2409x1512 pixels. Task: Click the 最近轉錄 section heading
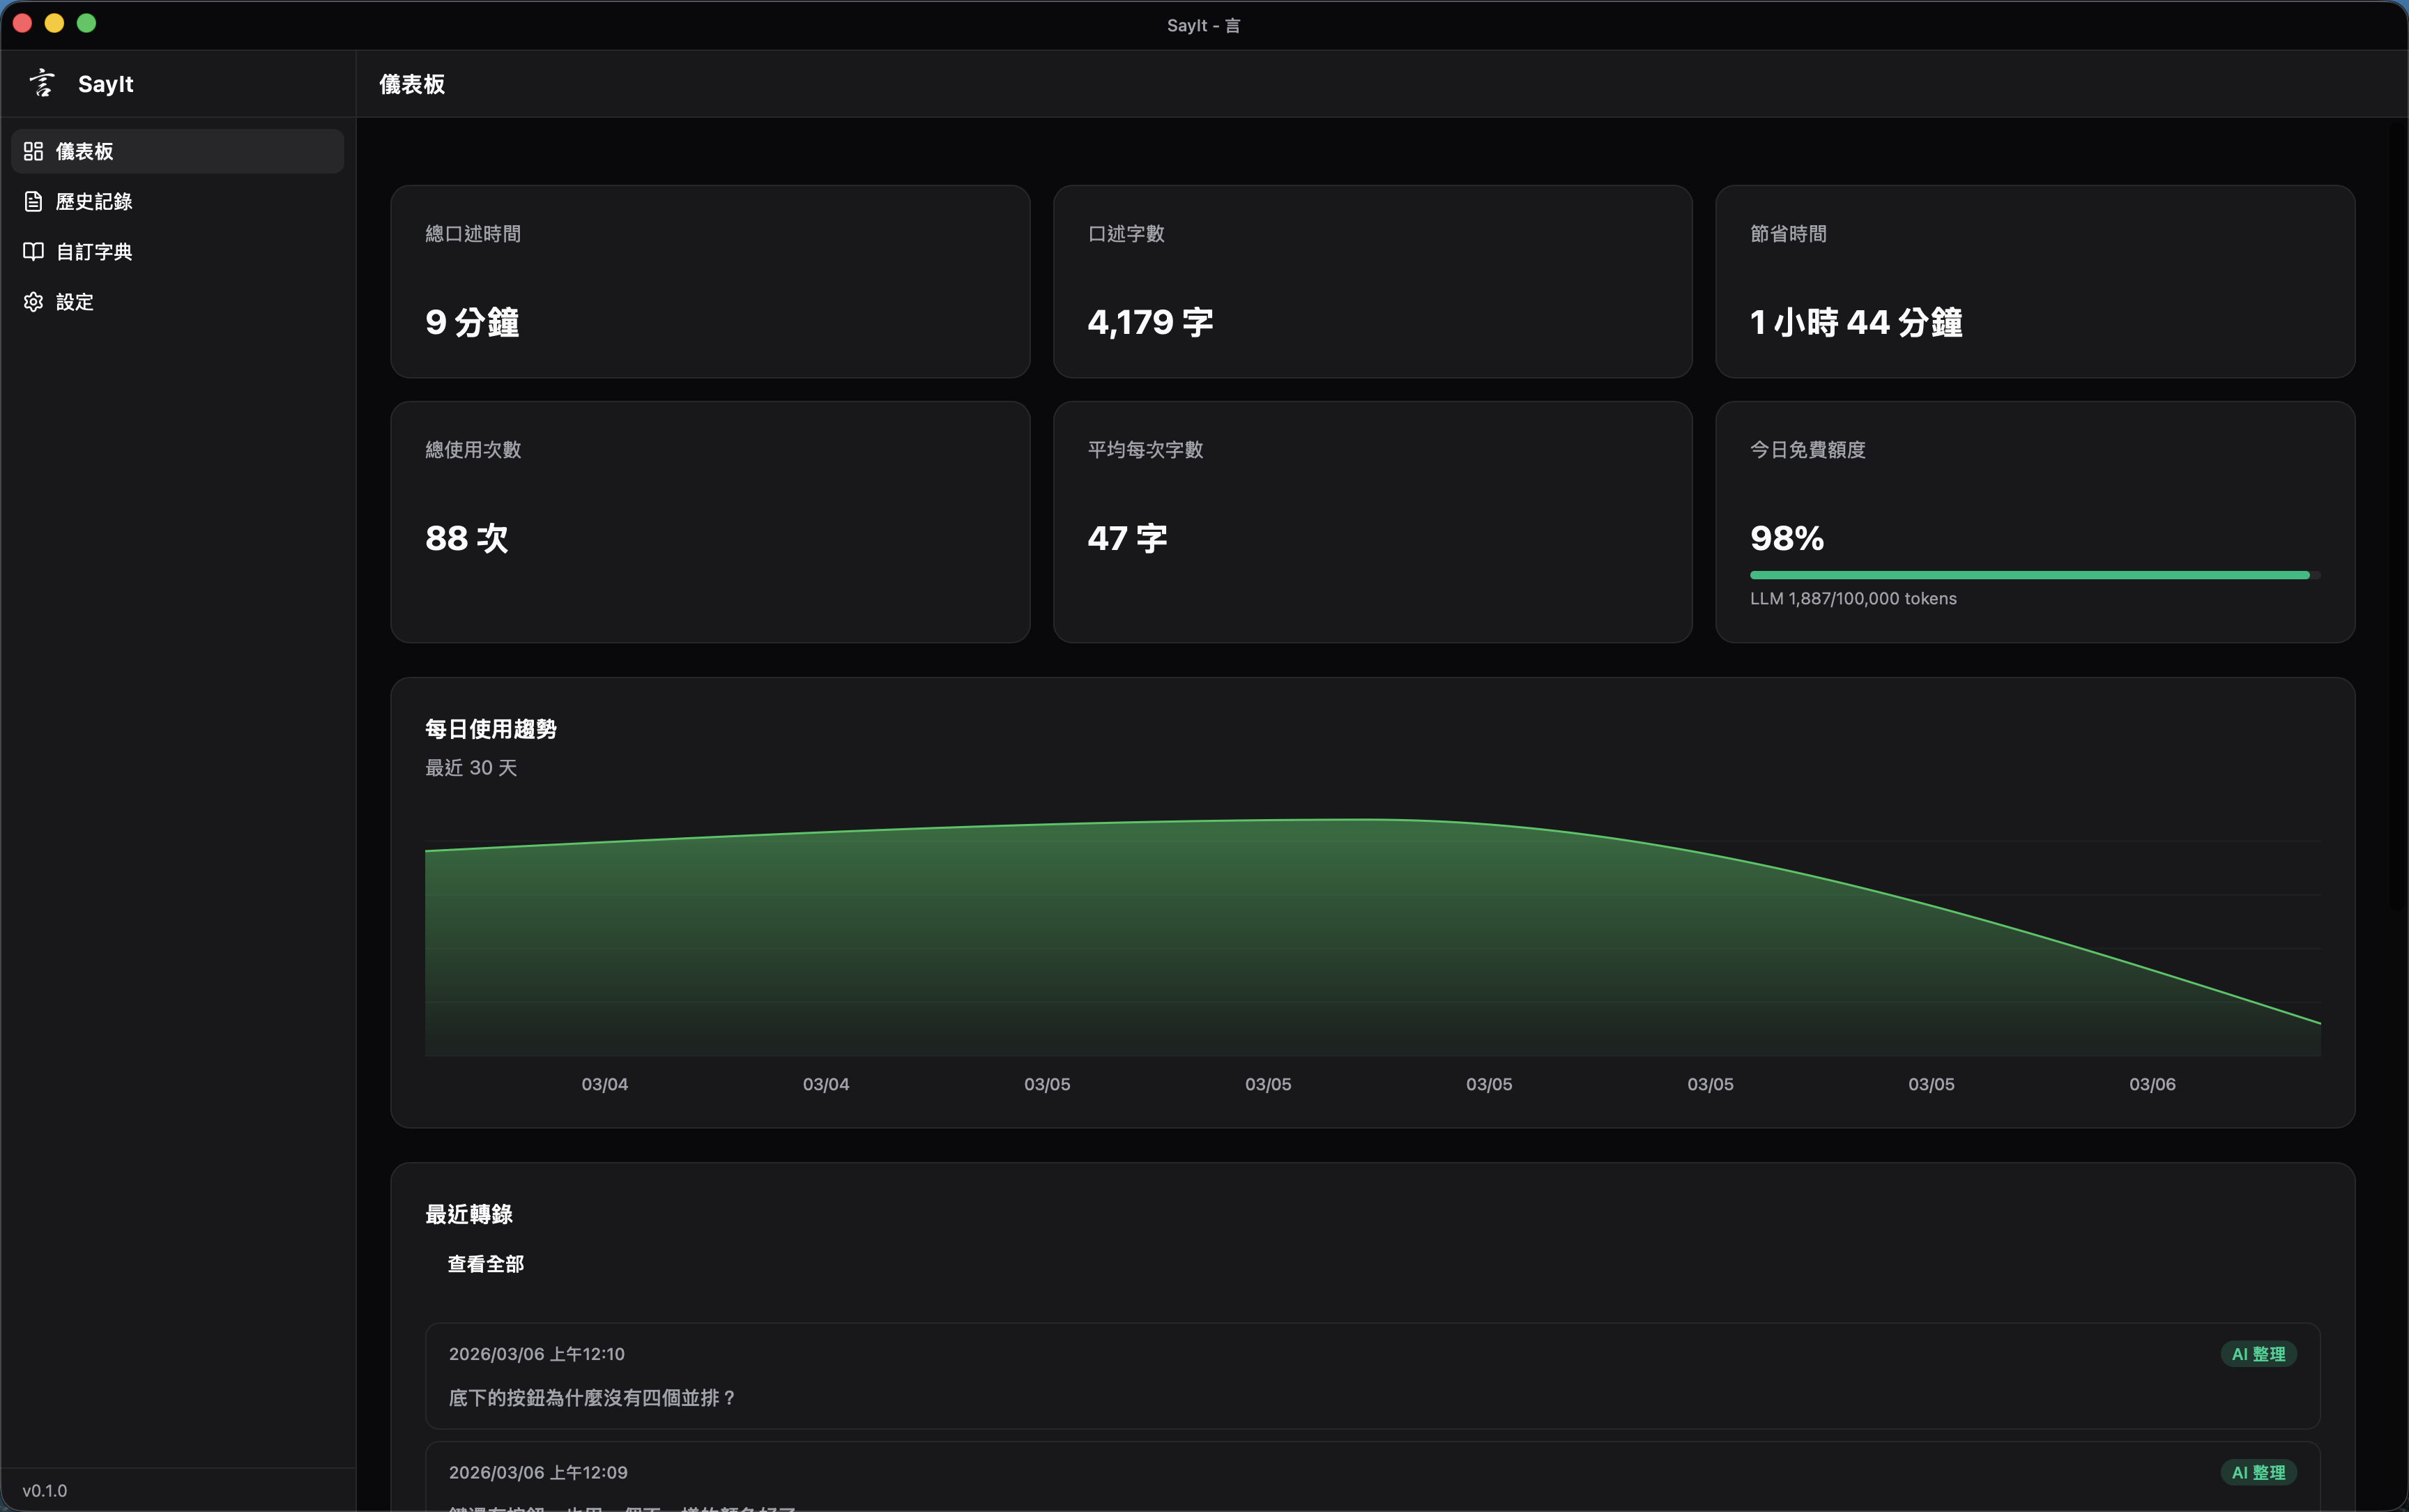click(x=468, y=1214)
